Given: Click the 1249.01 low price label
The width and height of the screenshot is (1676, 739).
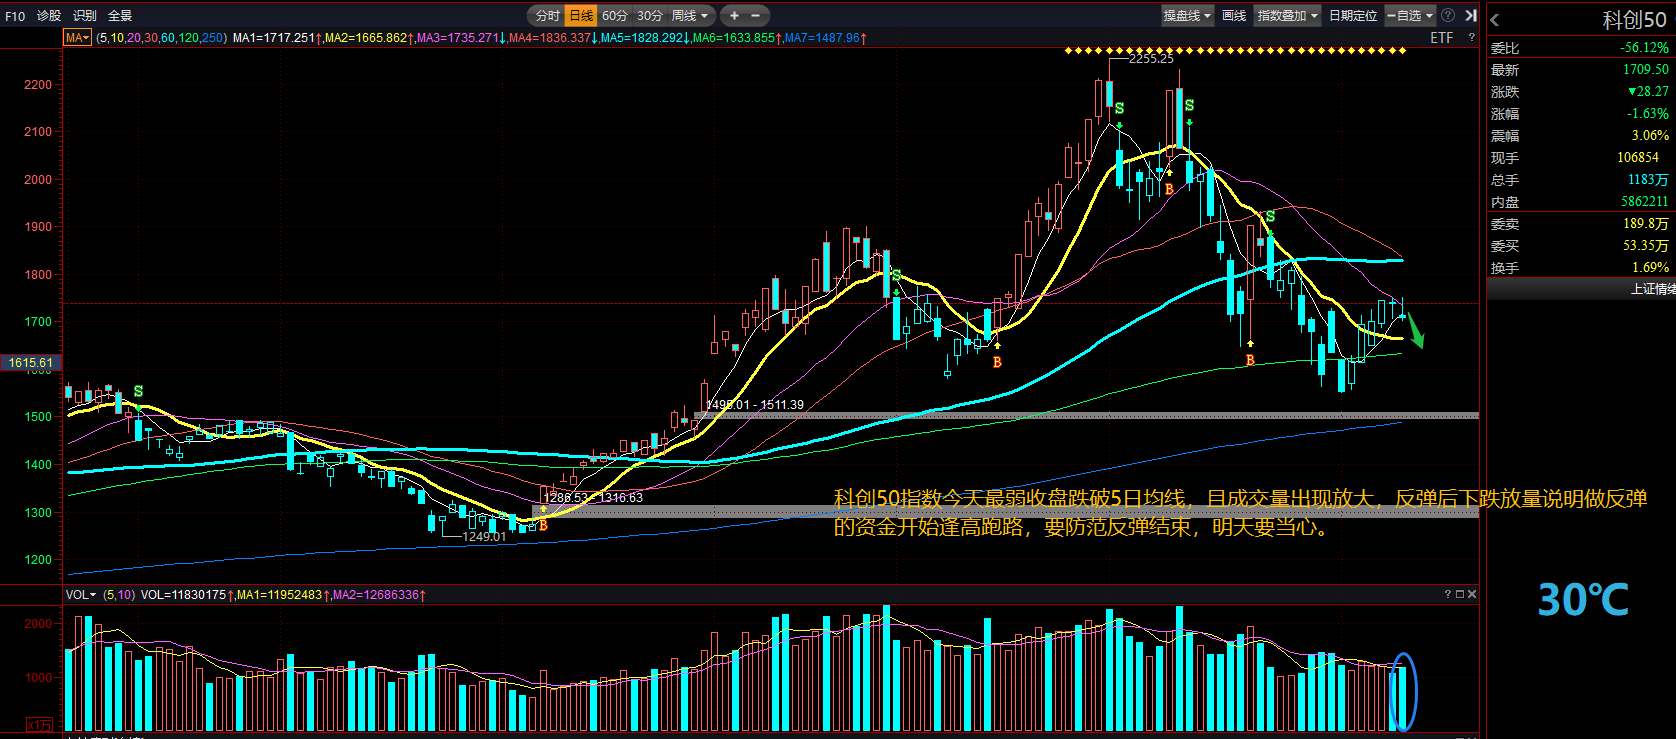Looking at the screenshot, I should pos(484,537).
